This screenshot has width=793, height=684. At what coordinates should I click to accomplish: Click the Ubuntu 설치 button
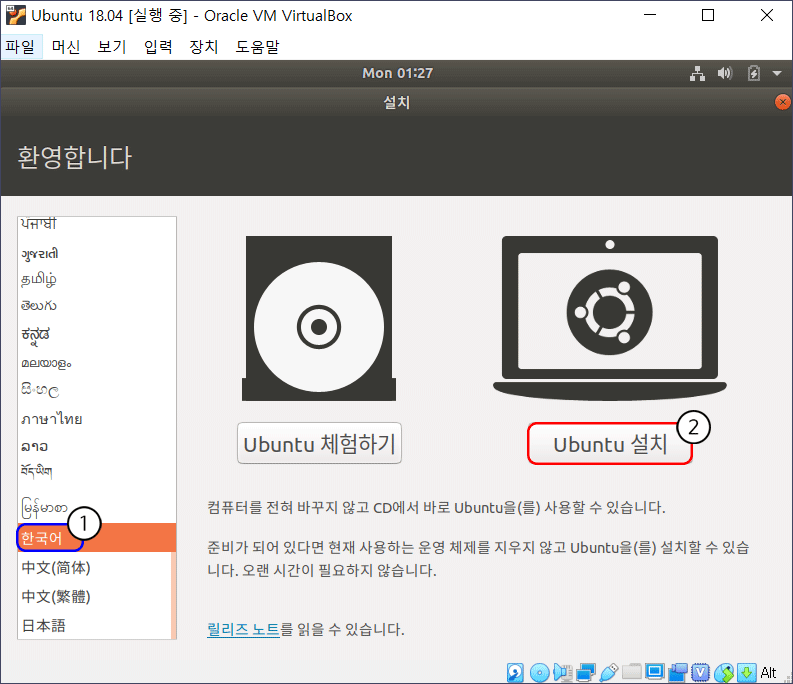[610, 444]
